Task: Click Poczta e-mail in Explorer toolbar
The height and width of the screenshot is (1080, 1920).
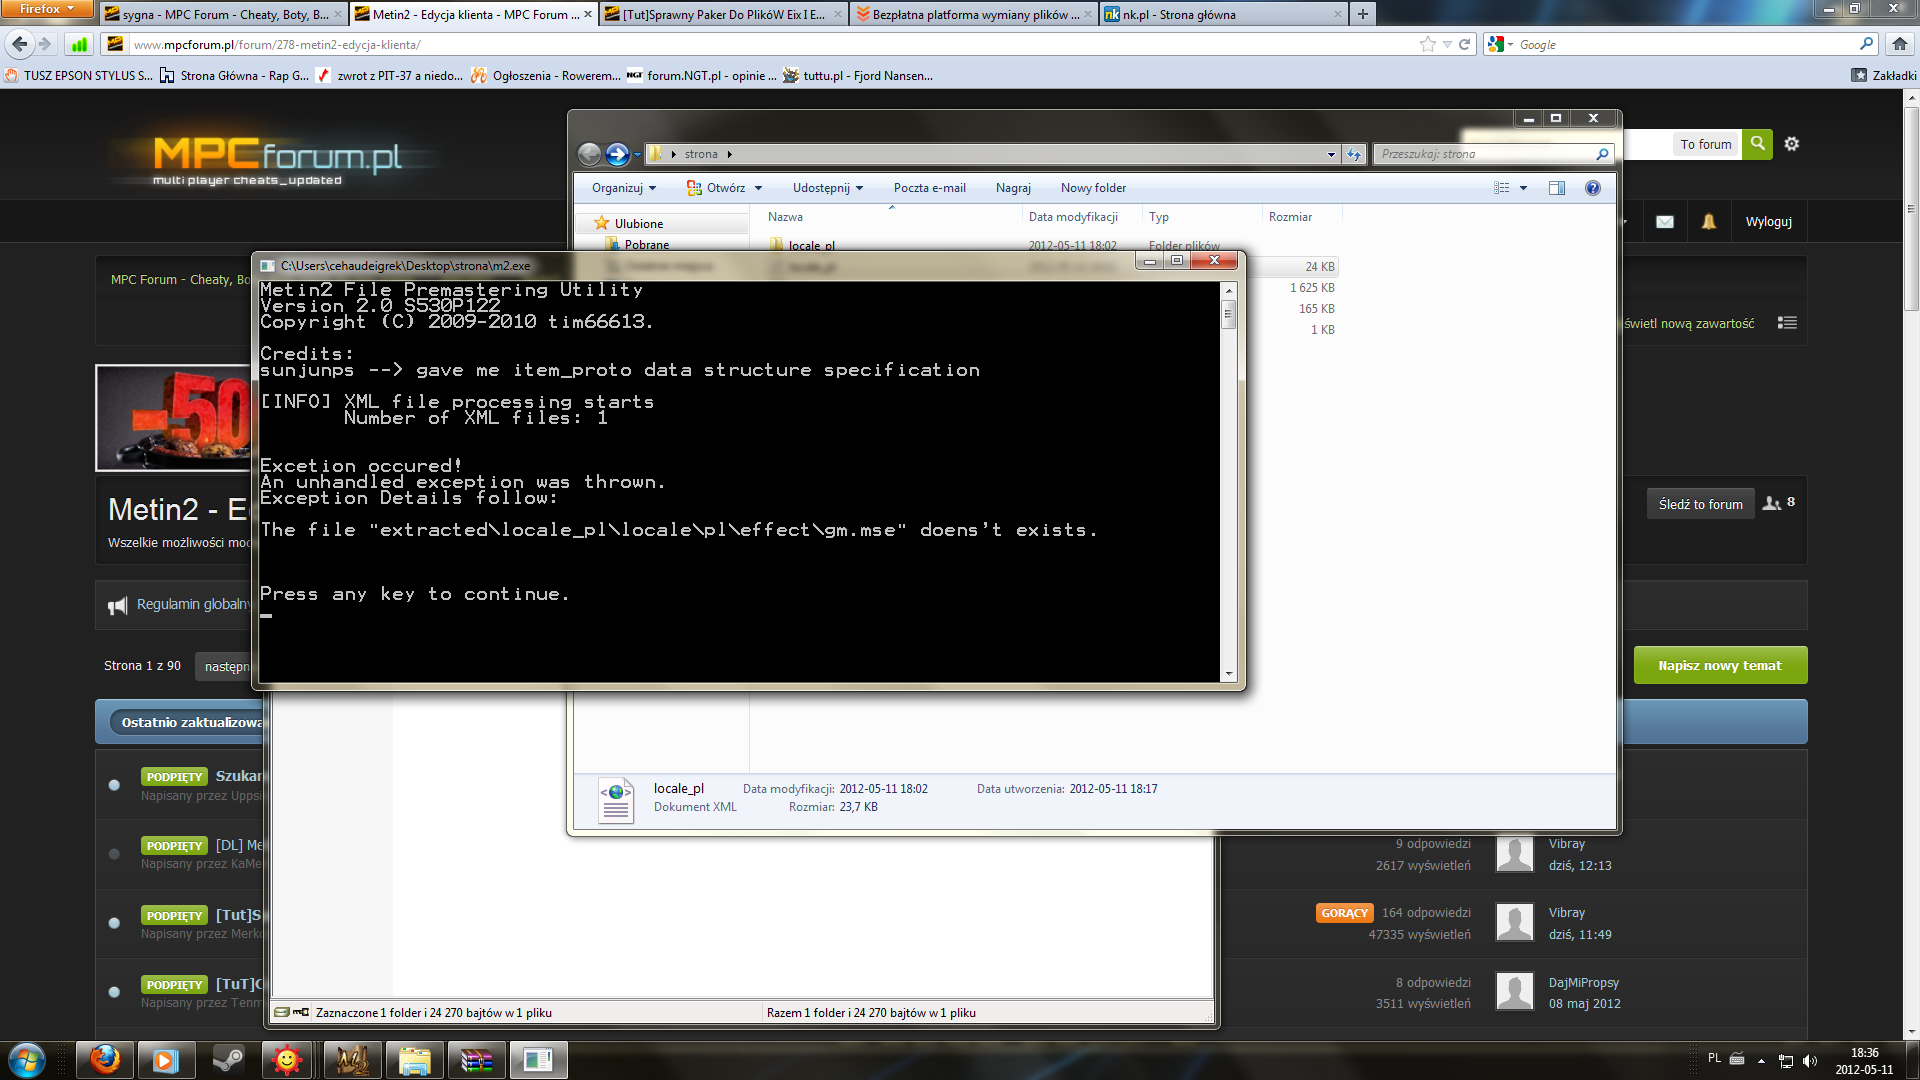Action: 929,188
